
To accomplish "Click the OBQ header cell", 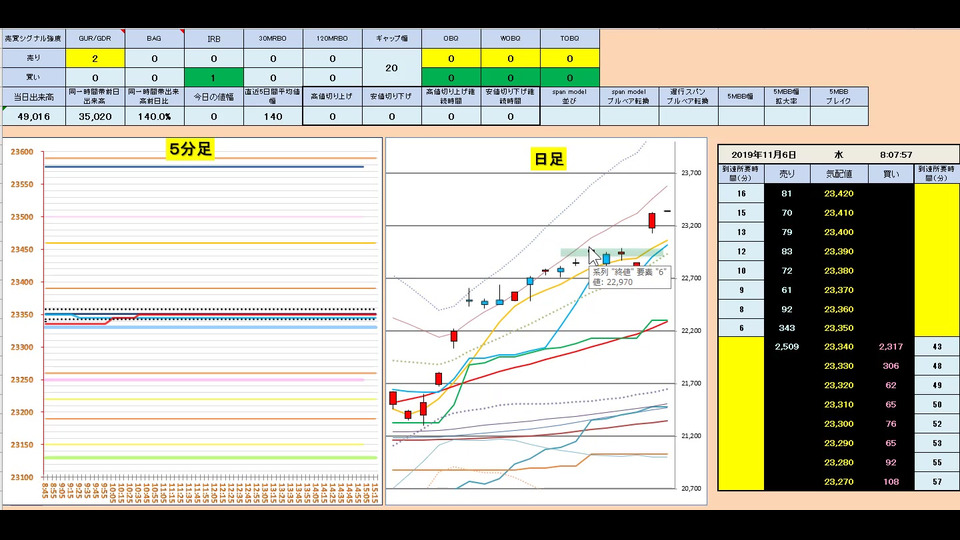I will pyautogui.click(x=451, y=39).
